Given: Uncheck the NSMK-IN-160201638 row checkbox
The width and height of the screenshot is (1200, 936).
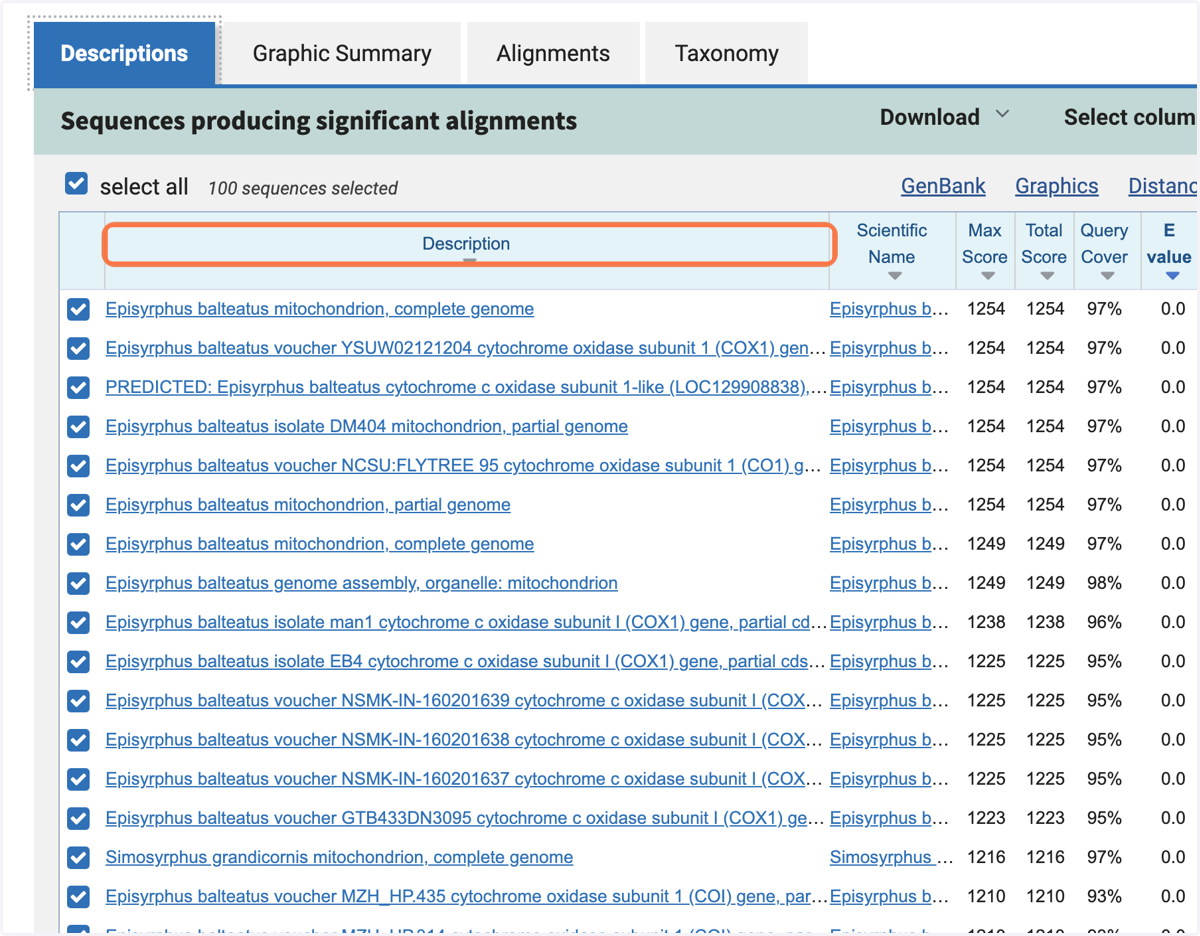Looking at the screenshot, I should pyautogui.click(x=79, y=740).
